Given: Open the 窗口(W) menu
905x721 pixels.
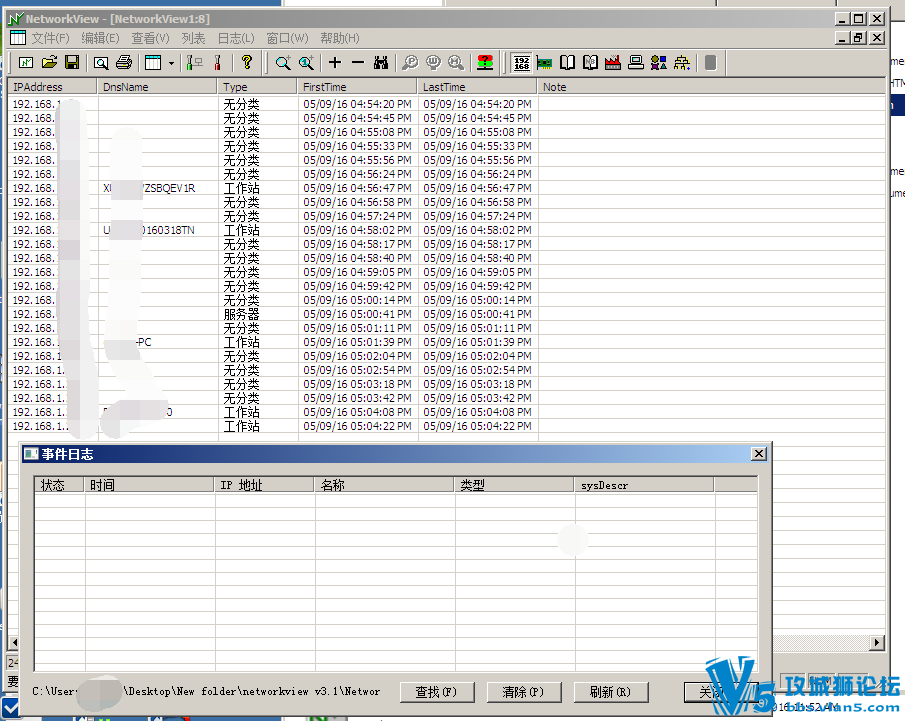Looking at the screenshot, I should (287, 38).
